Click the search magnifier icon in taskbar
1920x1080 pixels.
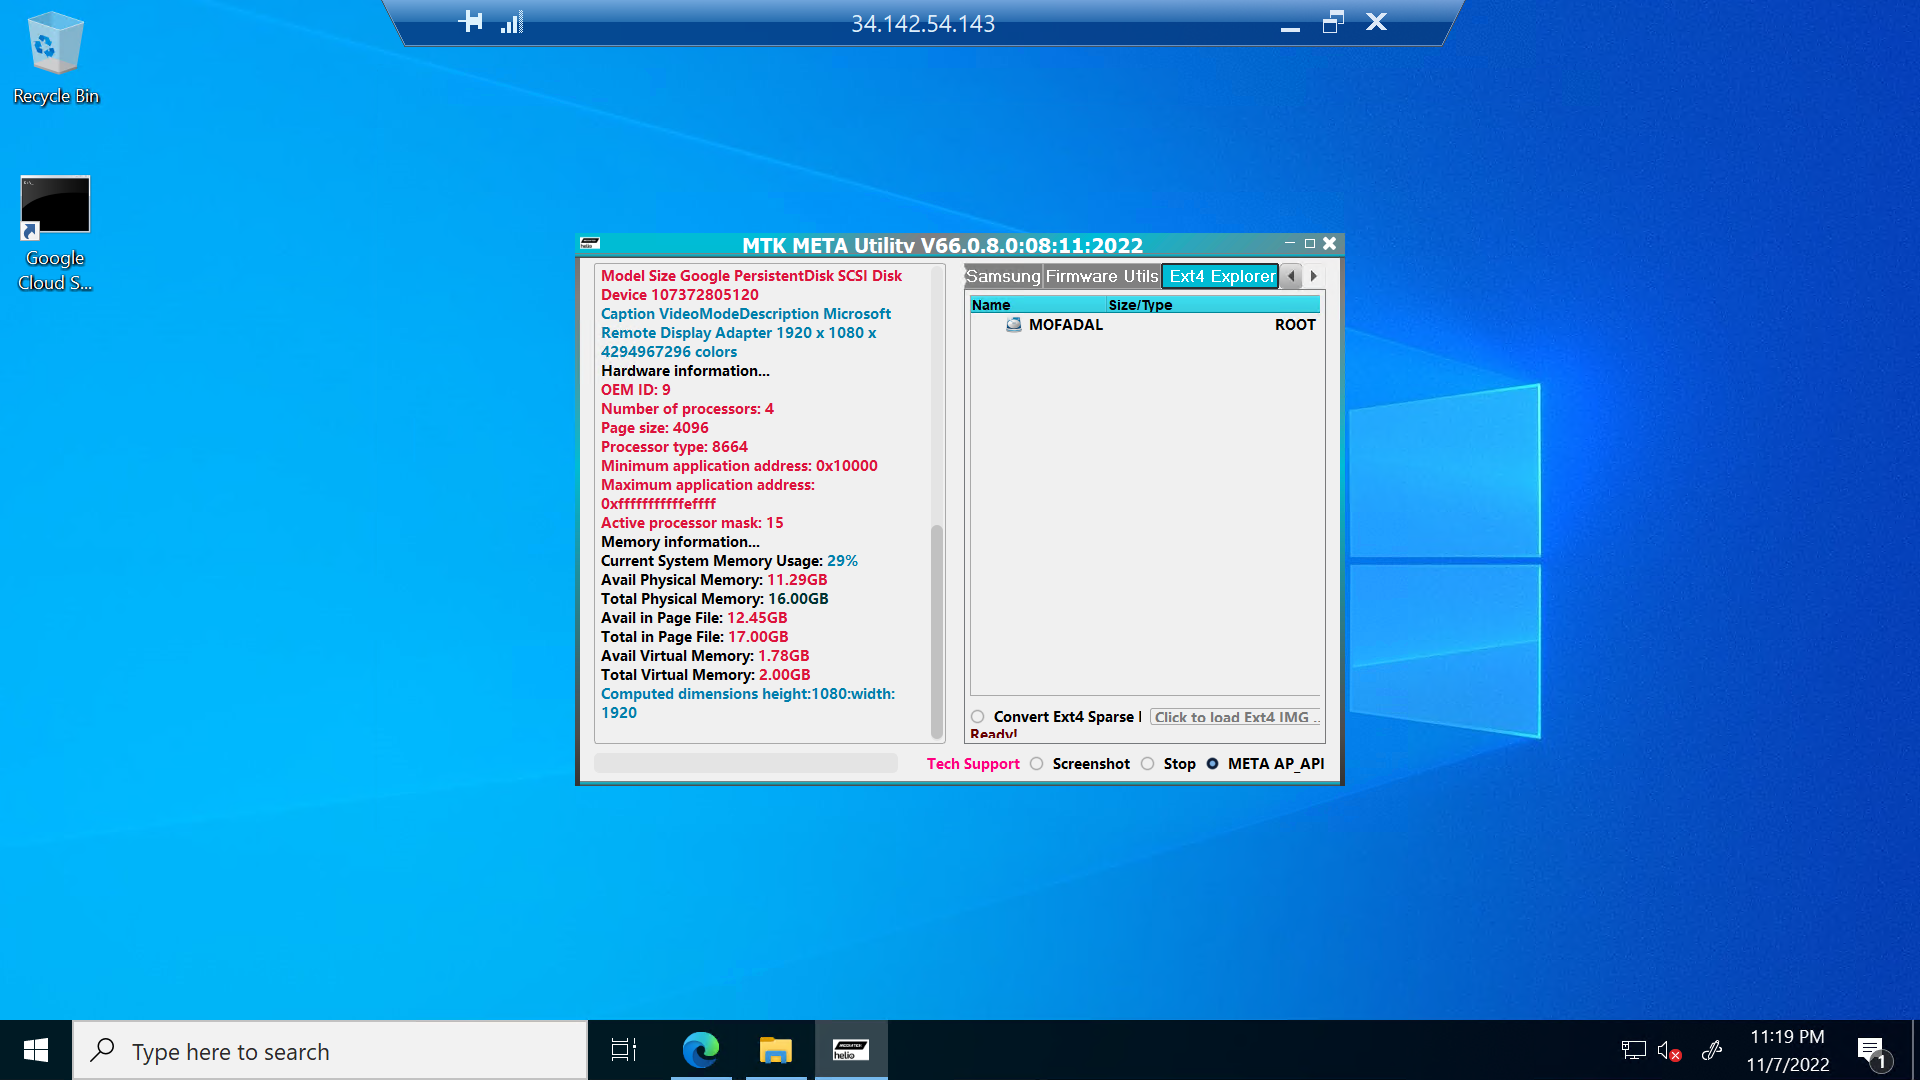tap(102, 1050)
